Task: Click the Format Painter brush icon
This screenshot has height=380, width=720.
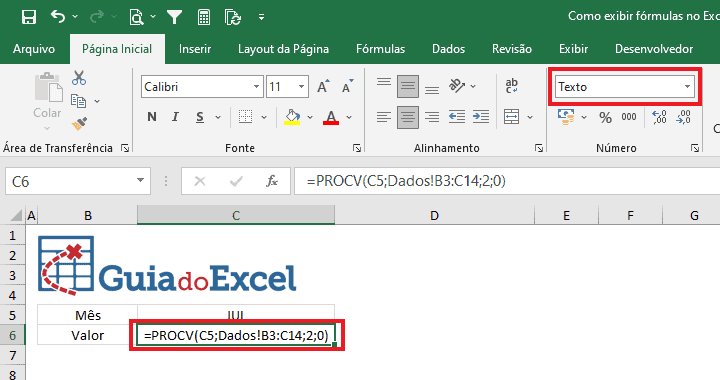Action: tap(79, 123)
